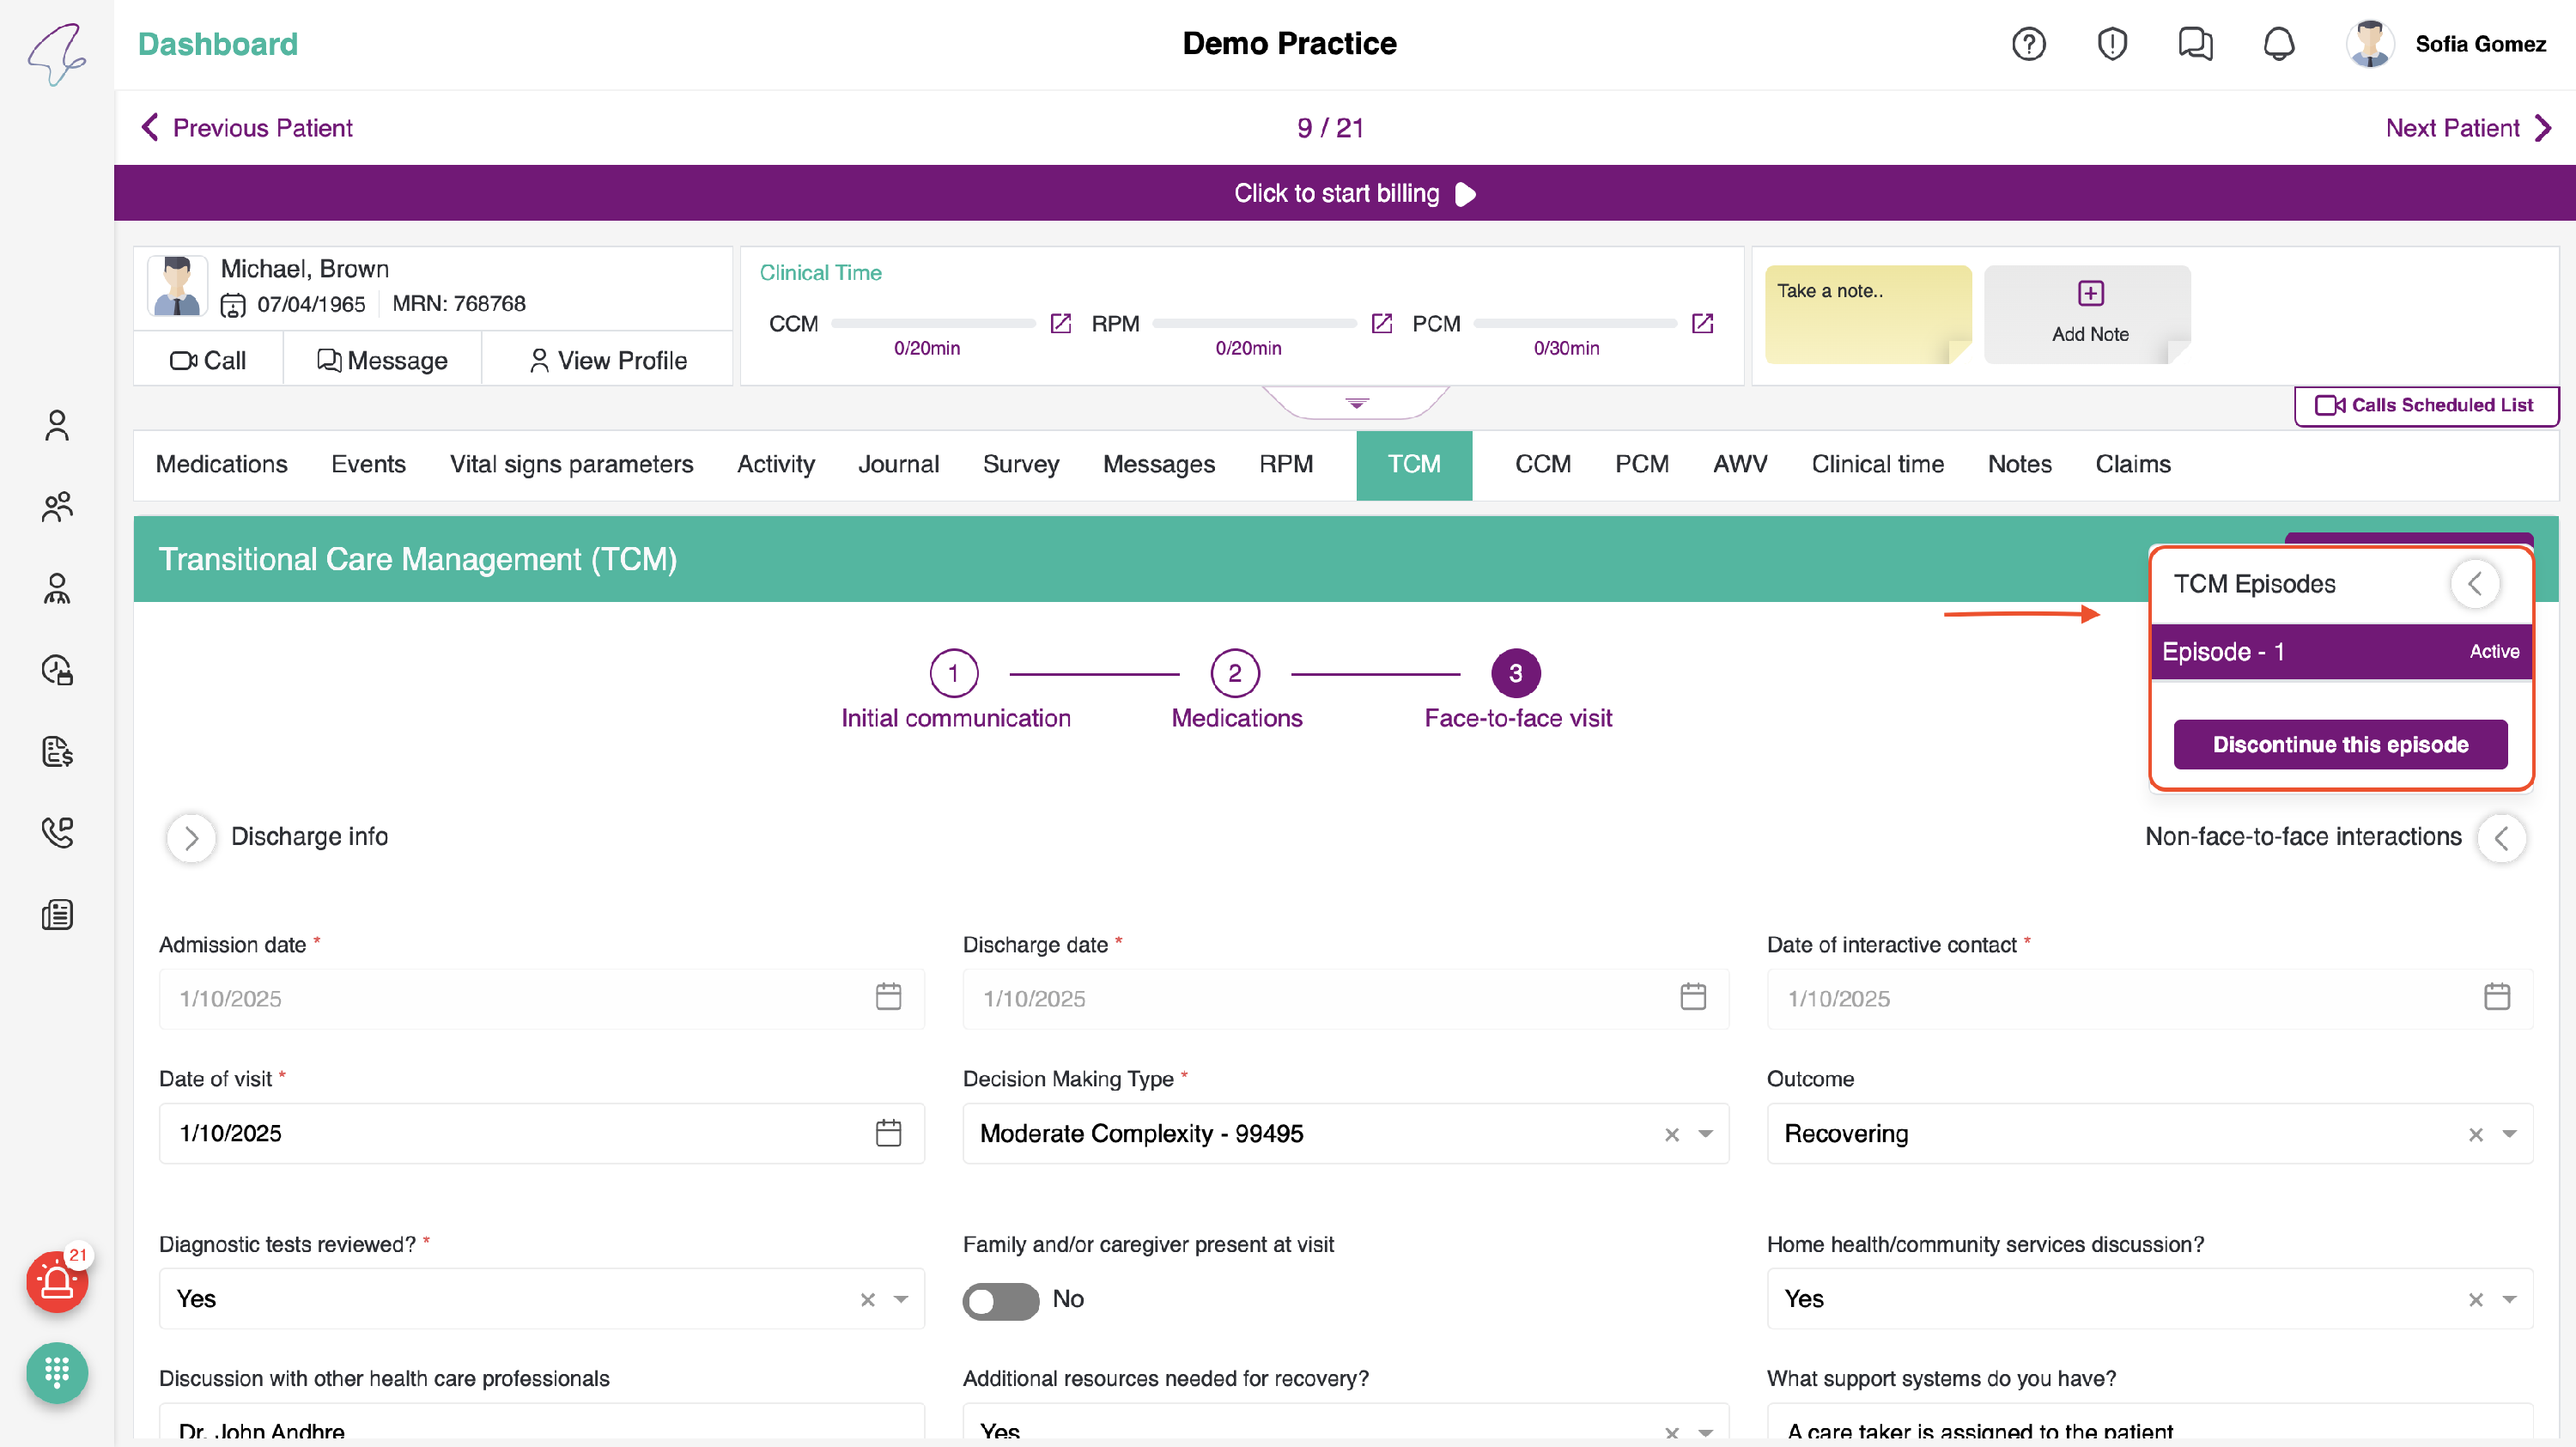Open chat messages icon in header
Viewport: 2576px width, 1447px height.
click(x=2195, y=44)
